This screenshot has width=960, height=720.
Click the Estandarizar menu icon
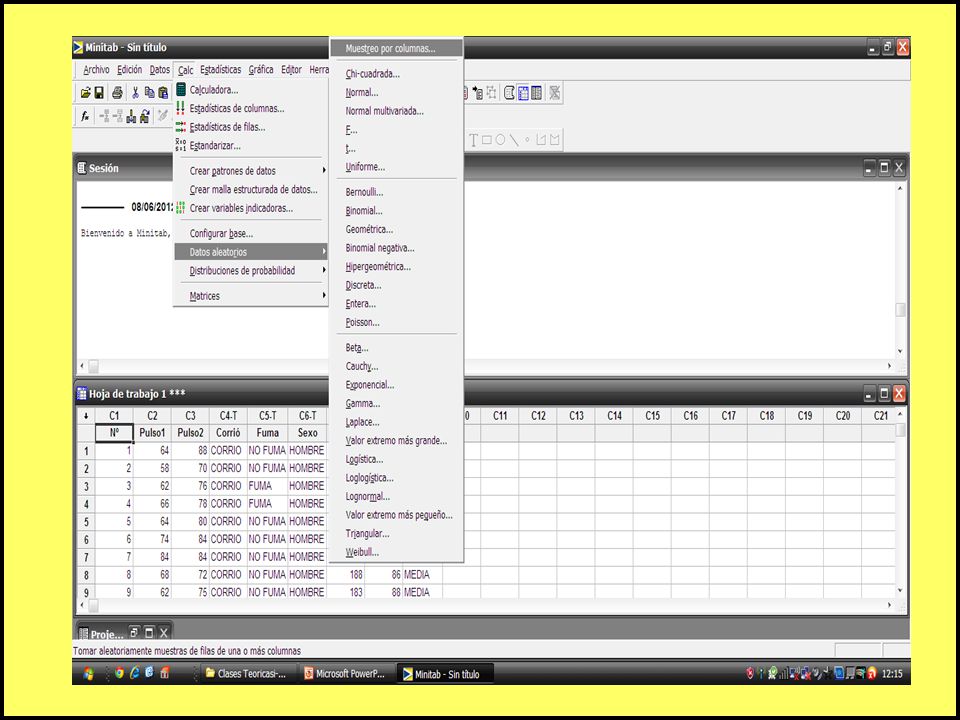click(181, 145)
